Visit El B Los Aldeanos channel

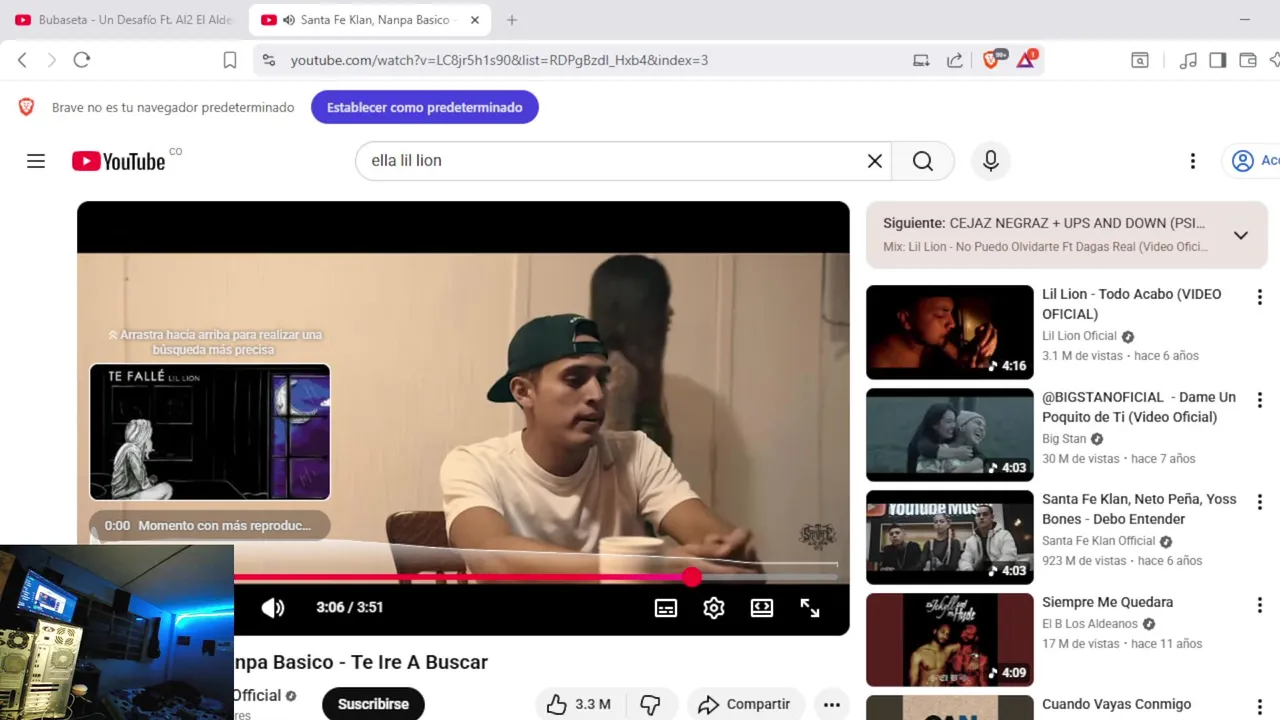tap(1090, 623)
